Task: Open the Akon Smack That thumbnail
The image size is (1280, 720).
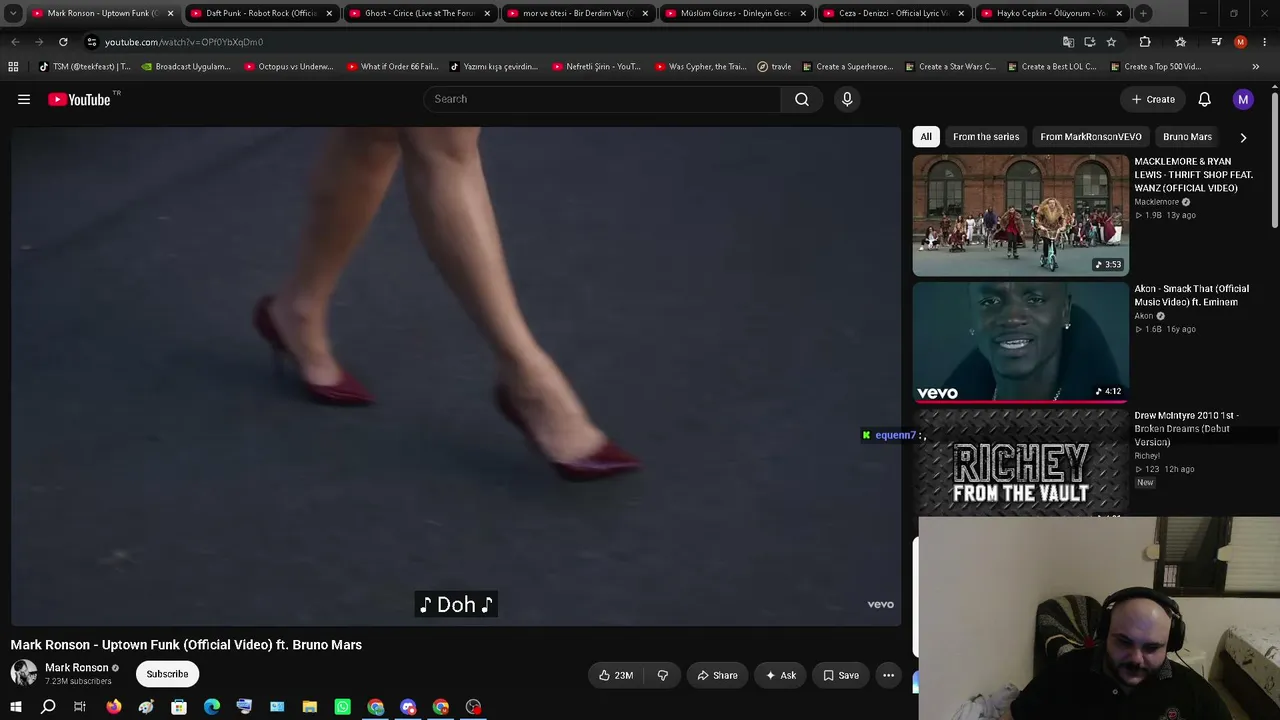Action: (1020, 342)
